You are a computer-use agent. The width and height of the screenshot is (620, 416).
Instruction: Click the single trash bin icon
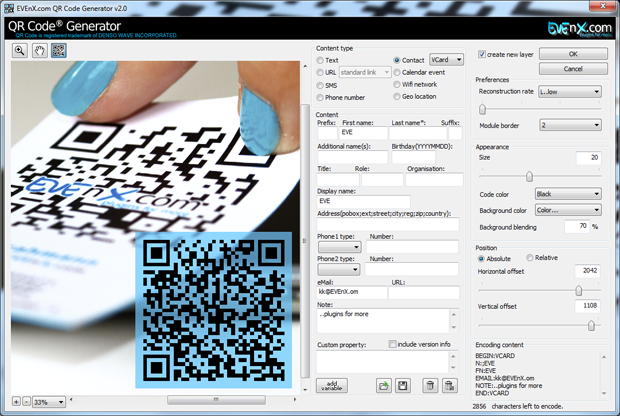(430, 386)
